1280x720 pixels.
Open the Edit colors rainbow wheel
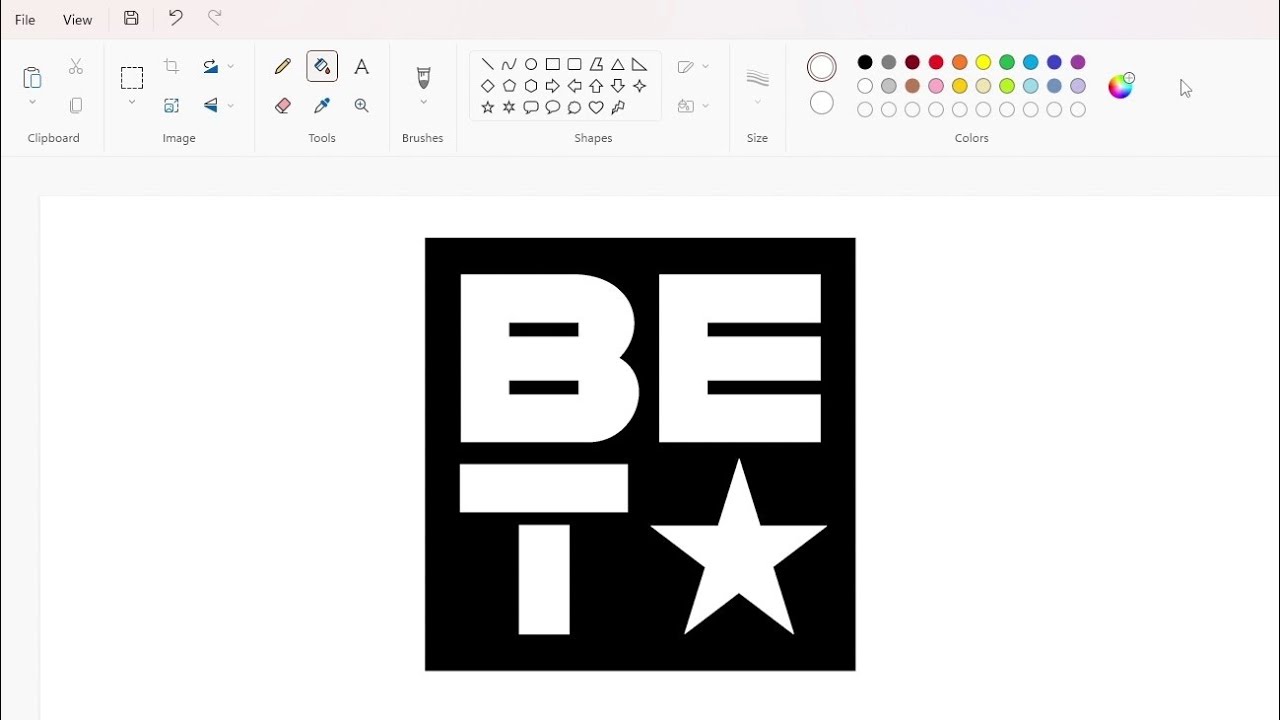[1121, 85]
